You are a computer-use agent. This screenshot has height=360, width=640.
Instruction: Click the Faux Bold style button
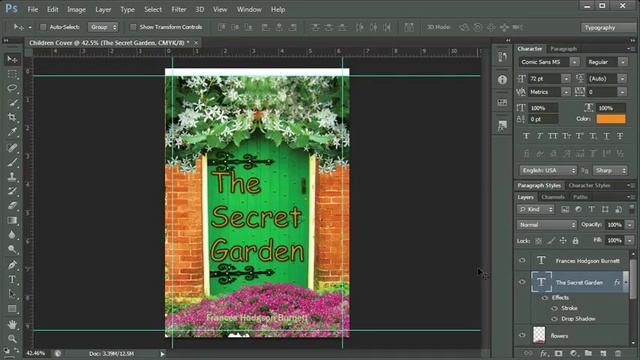pyautogui.click(x=526, y=136)
